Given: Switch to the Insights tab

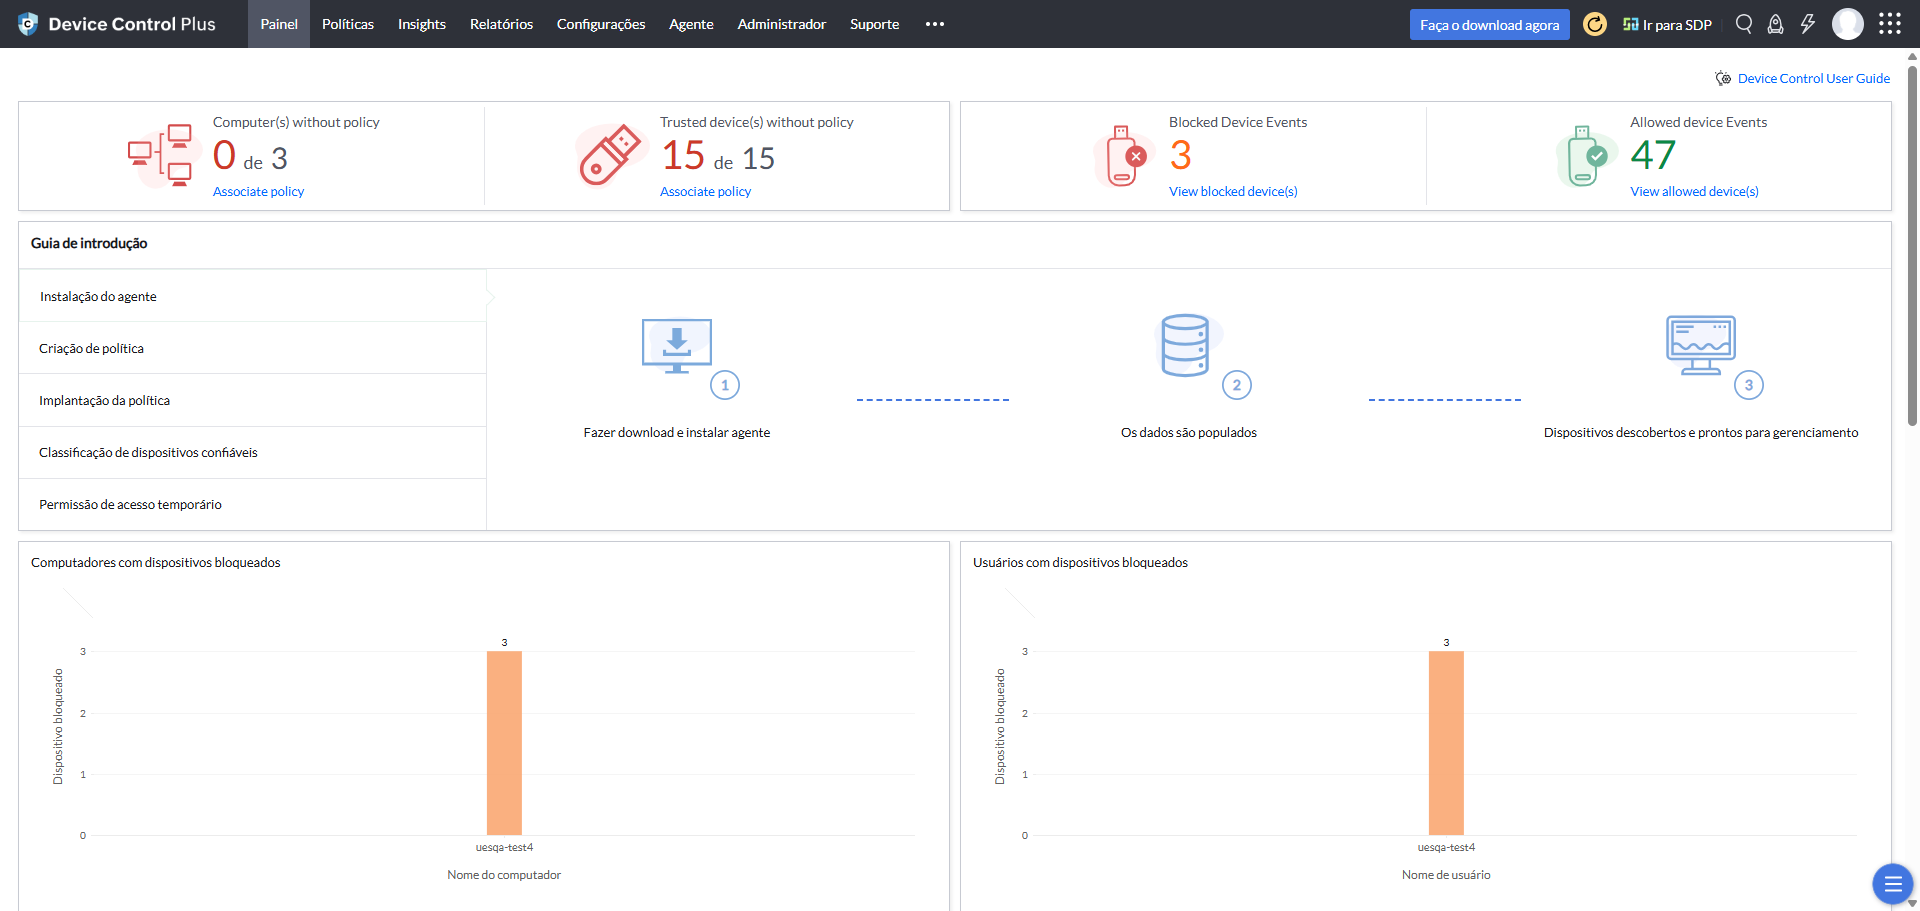Looking at the screenshot, I should (422, 24).
